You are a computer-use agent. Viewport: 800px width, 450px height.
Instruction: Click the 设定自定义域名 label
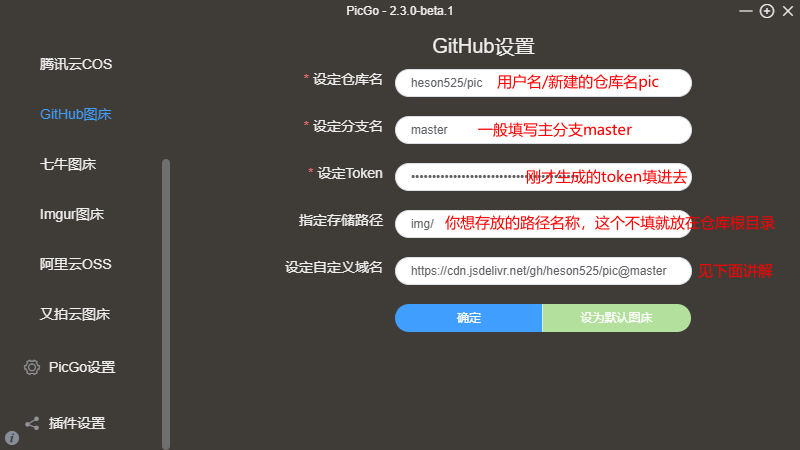point(334,267)
